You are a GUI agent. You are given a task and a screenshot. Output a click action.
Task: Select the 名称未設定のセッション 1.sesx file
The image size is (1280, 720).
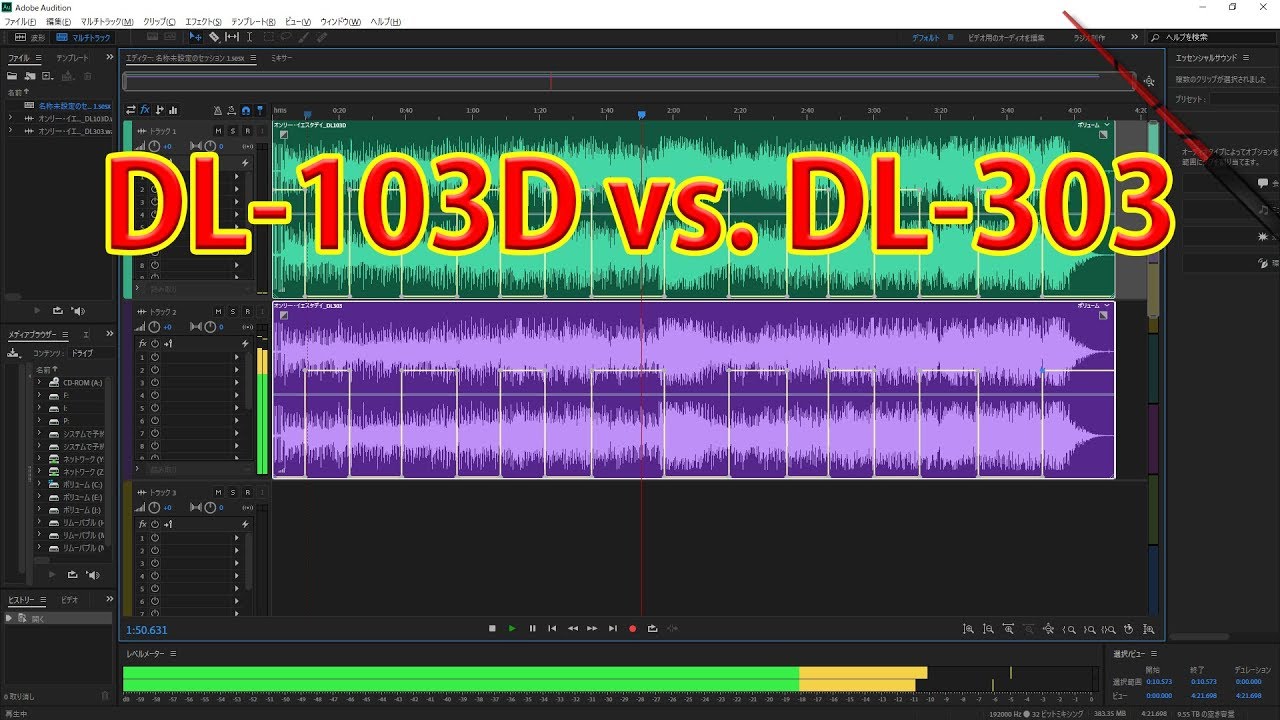[75, 105]
